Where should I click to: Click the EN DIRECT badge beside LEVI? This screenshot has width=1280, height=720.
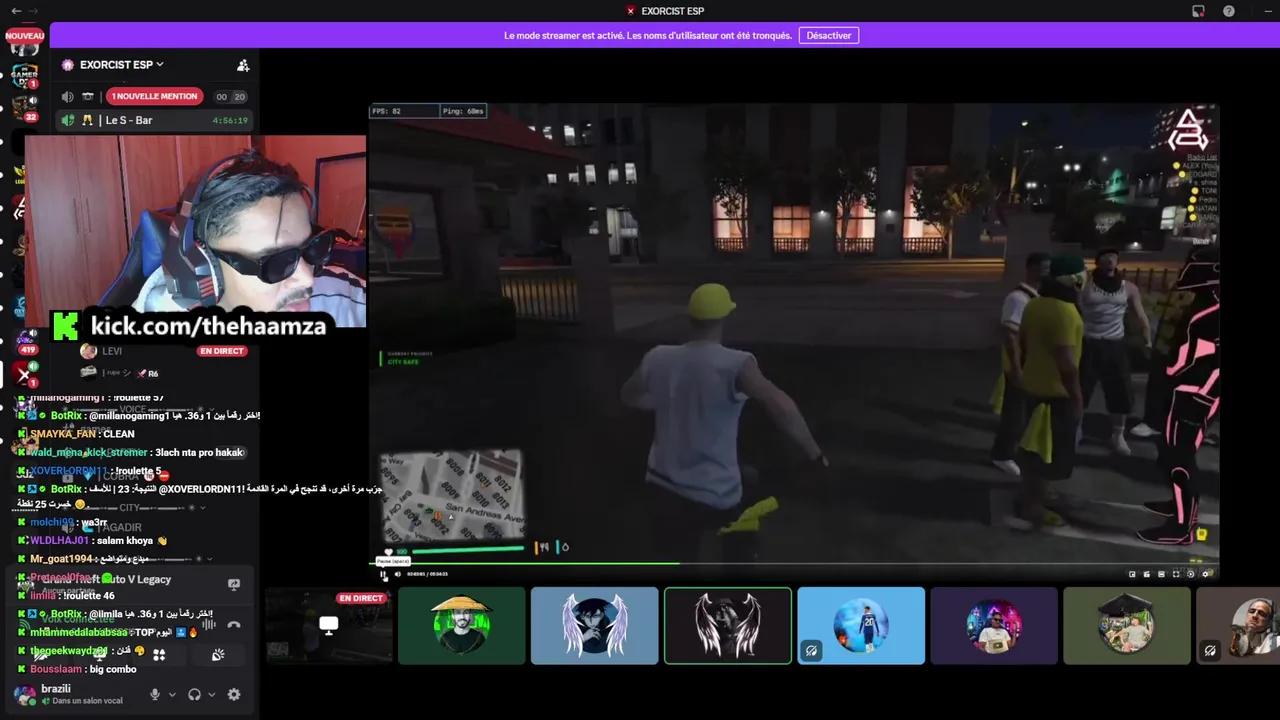click(x=222, y=351)
